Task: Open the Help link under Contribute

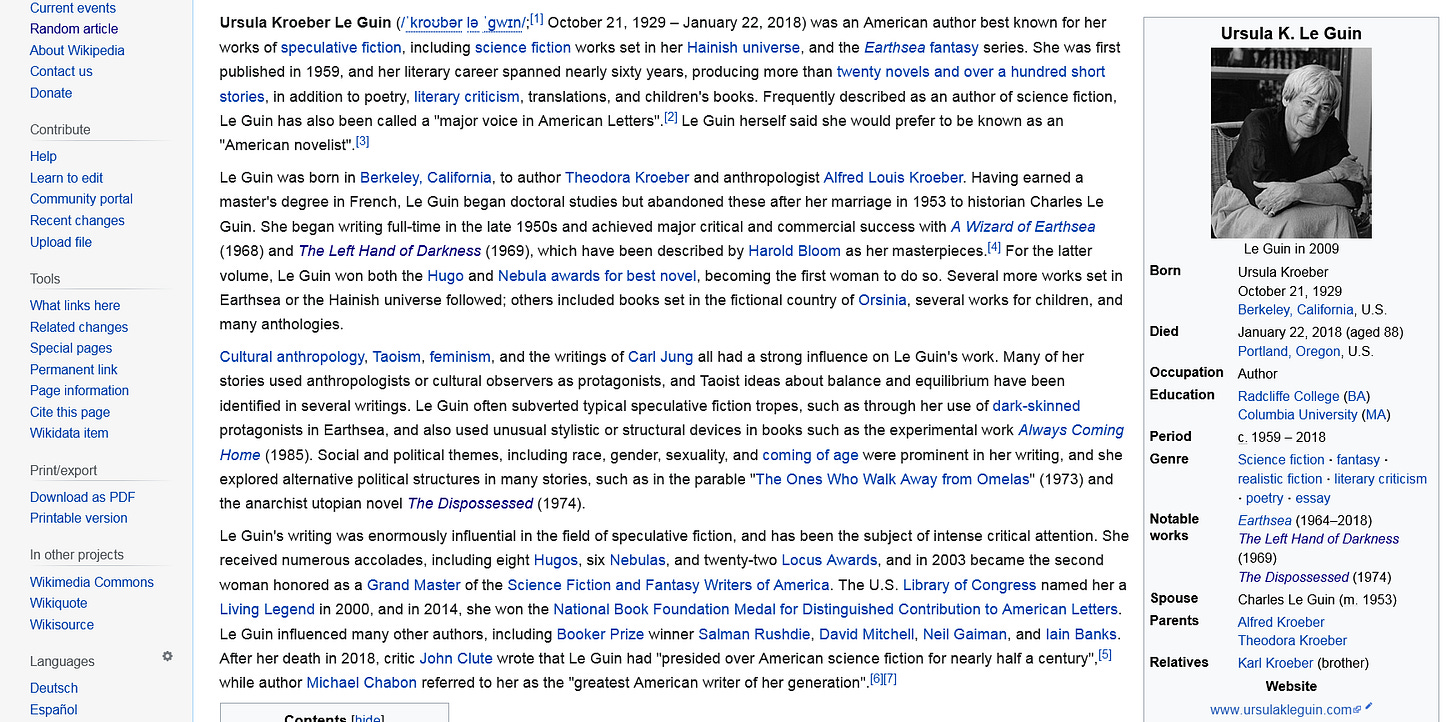Action: point(43,156)
